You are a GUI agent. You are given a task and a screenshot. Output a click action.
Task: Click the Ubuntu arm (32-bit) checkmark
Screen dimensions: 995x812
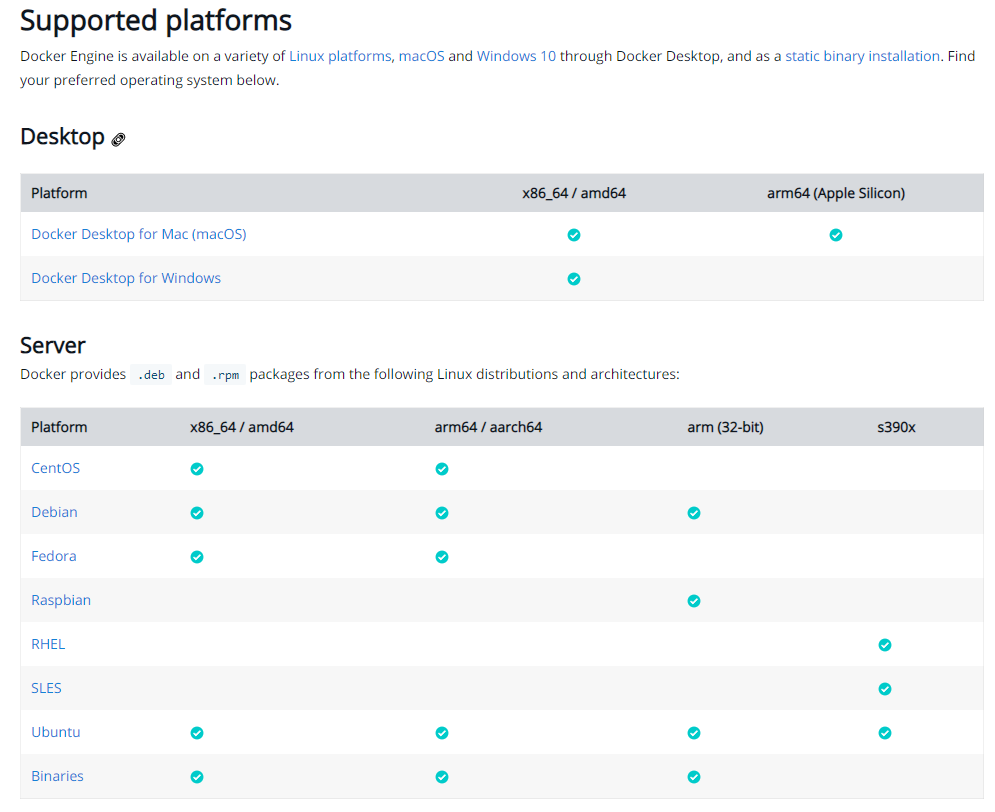pyautogui.click(x=694, y=733)
